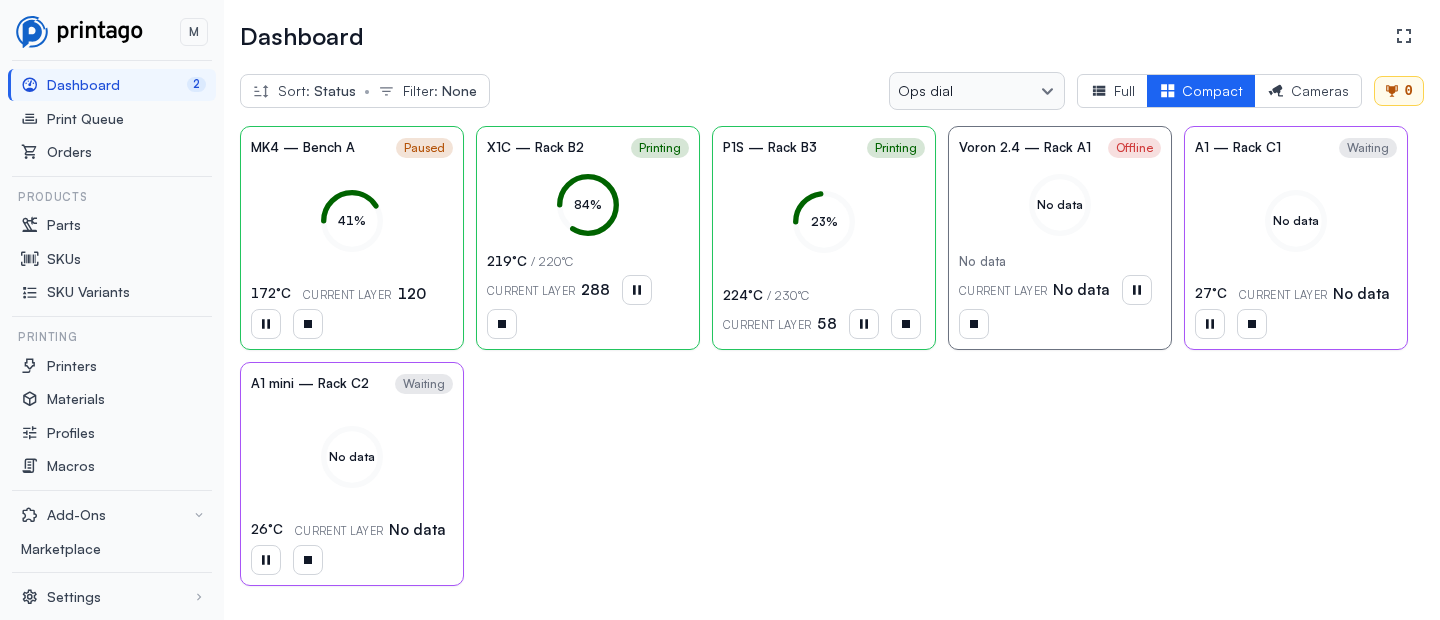Pause the A1 mini — Rack C2 printer

click(x=266, y=560)
